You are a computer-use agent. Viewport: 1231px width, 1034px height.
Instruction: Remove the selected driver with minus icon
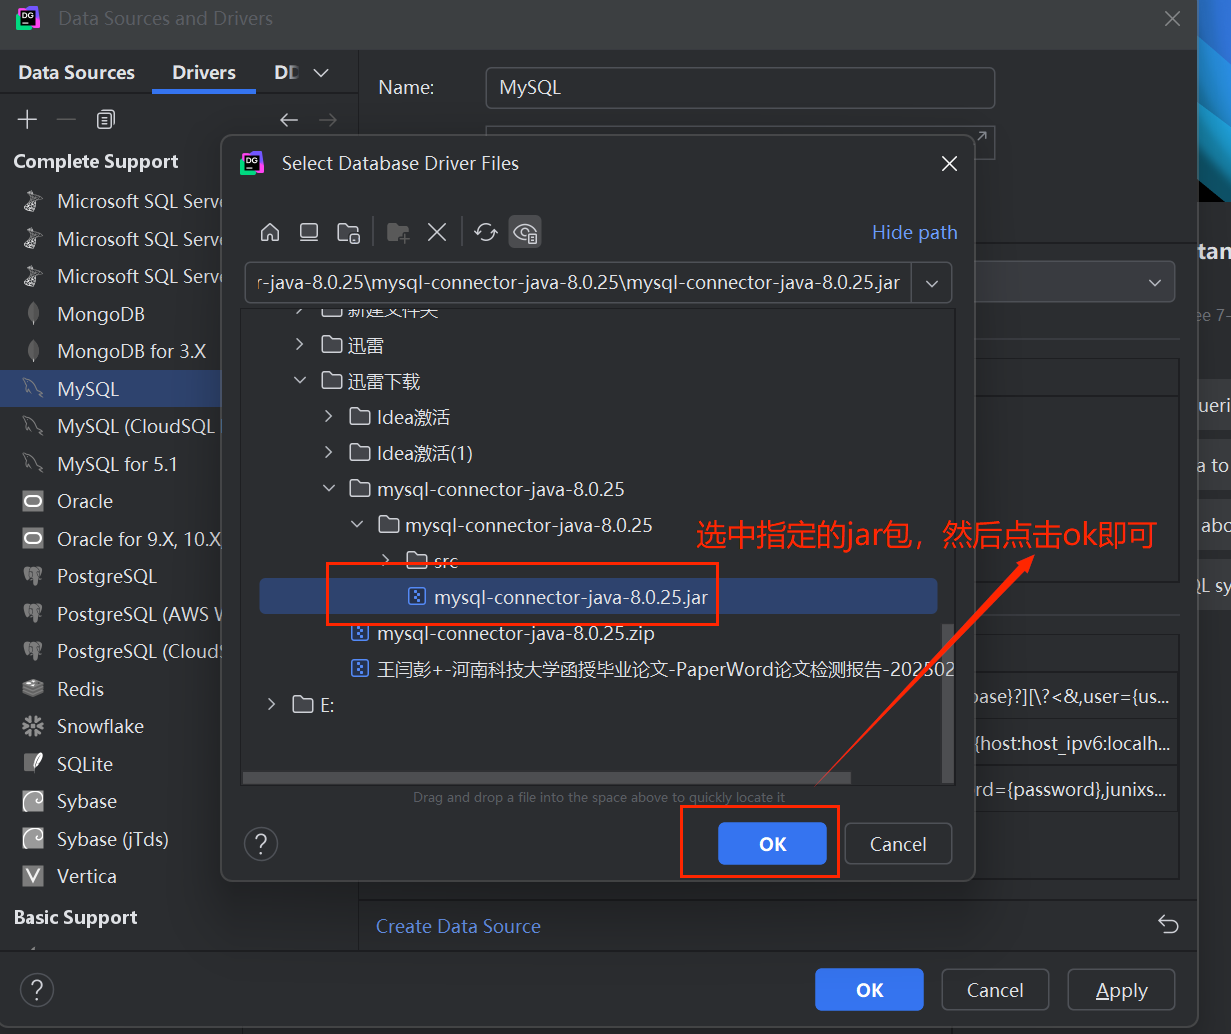coord(66,120)
